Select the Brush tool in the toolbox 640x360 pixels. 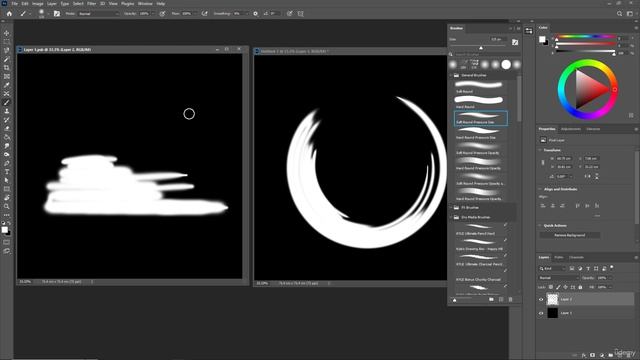click(7, 102)
